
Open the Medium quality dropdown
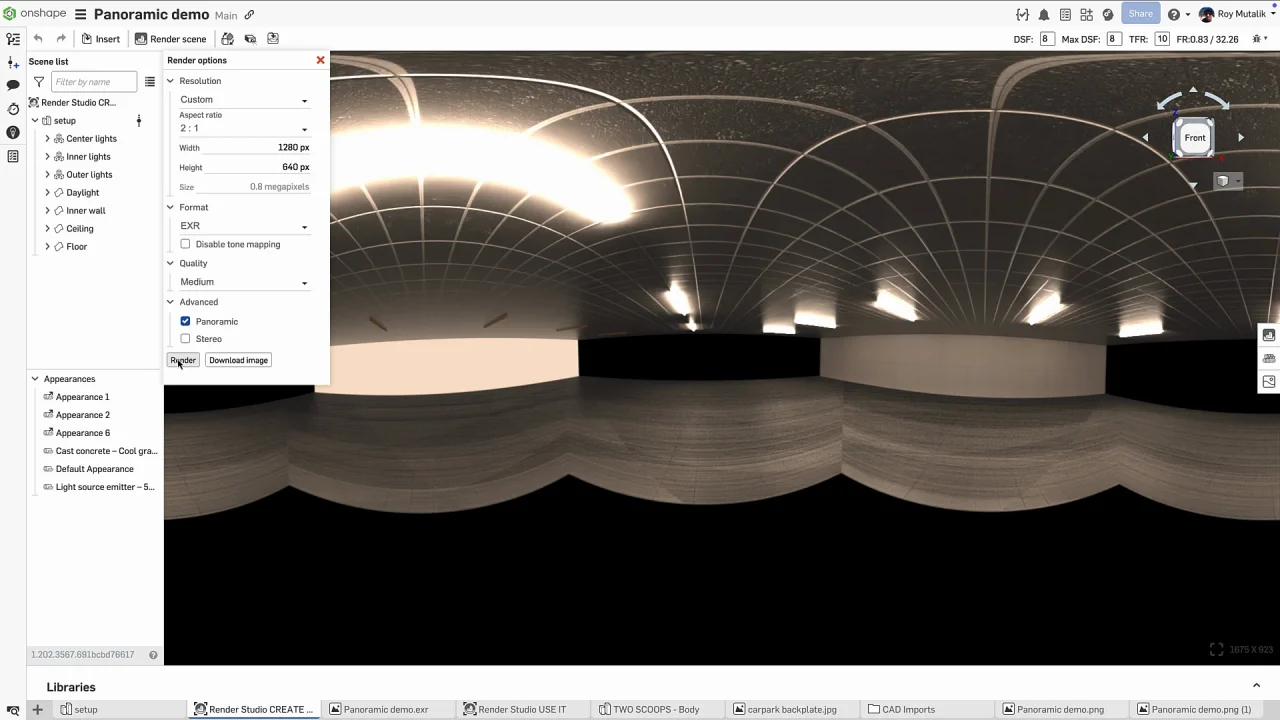click(243, 282)
